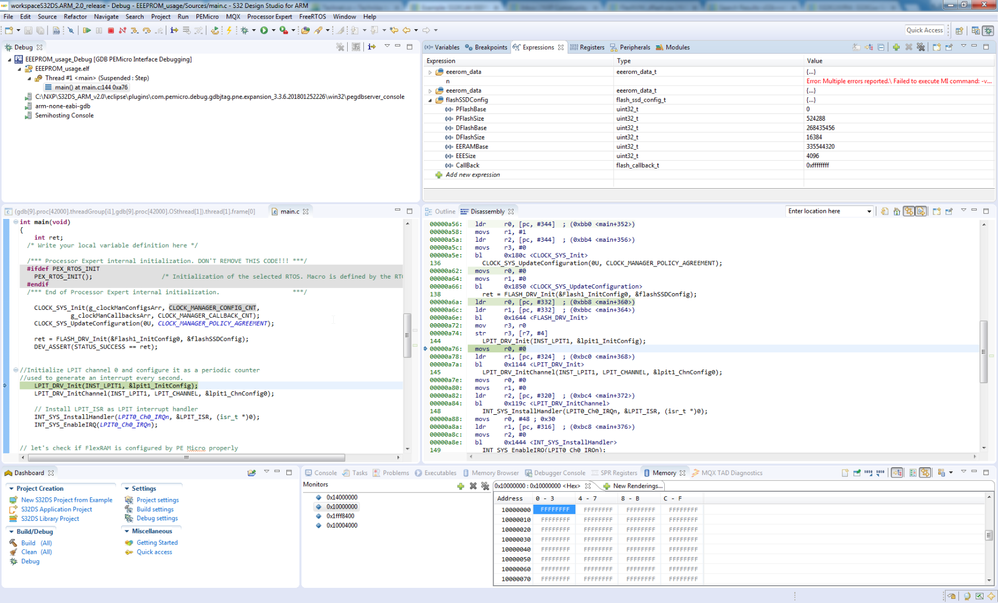Remove all expressions using double-X icon
Screen dimensions: 998x603
(921, 47)
